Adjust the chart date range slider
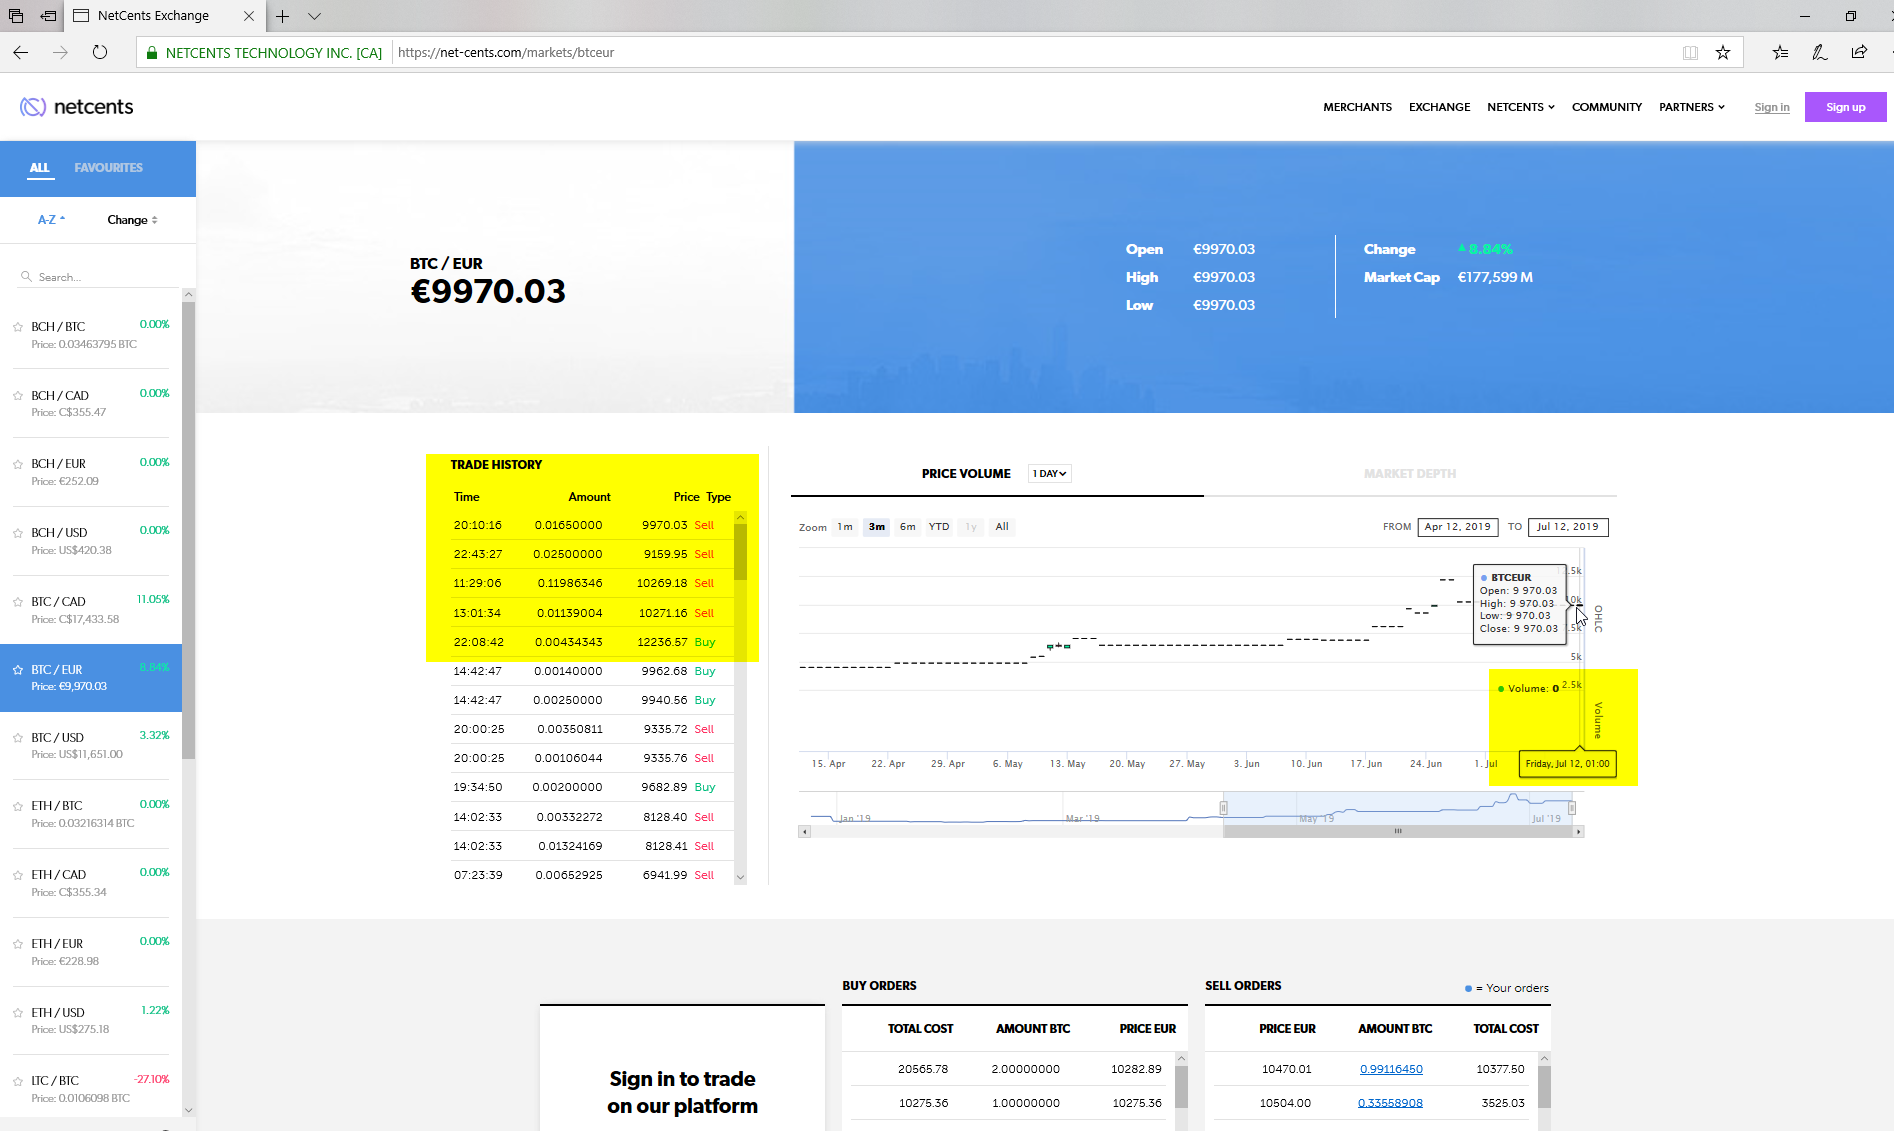 1398,831
